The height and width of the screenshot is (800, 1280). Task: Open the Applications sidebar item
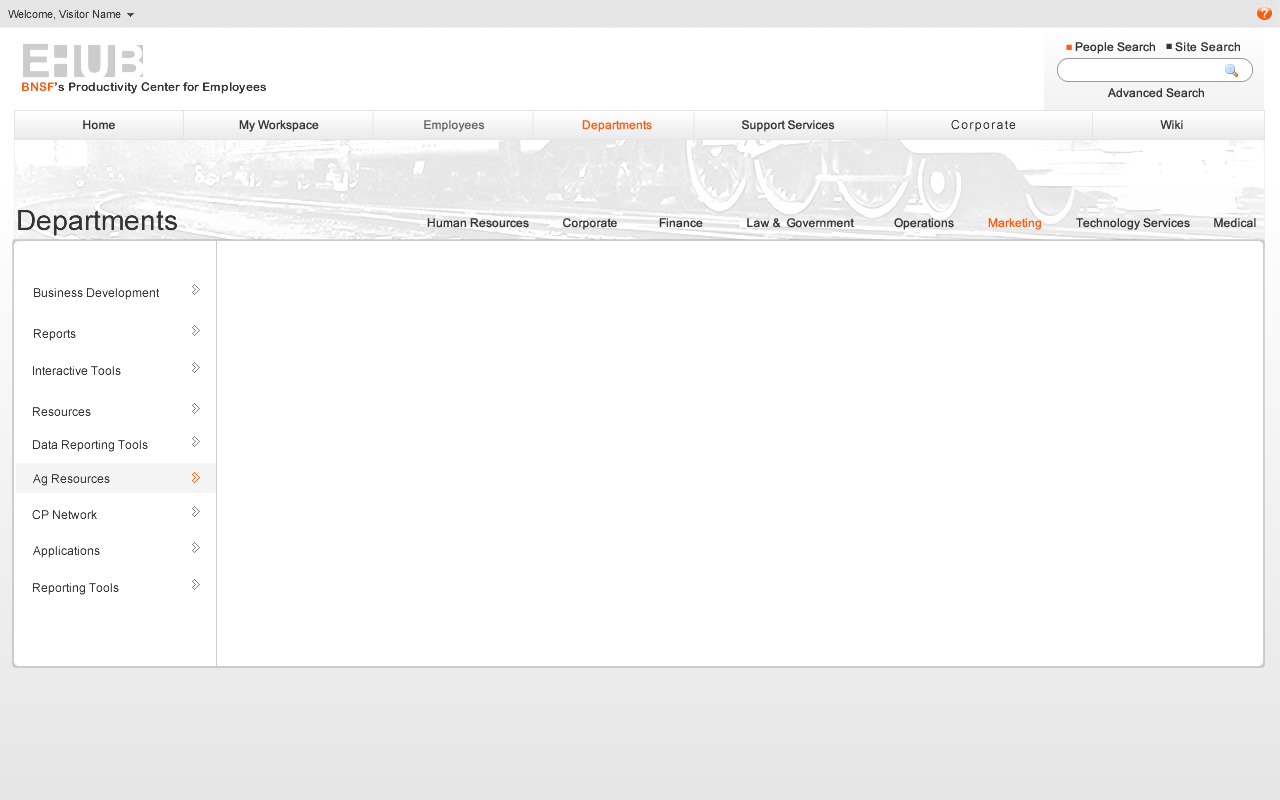[x=66, y=551]
